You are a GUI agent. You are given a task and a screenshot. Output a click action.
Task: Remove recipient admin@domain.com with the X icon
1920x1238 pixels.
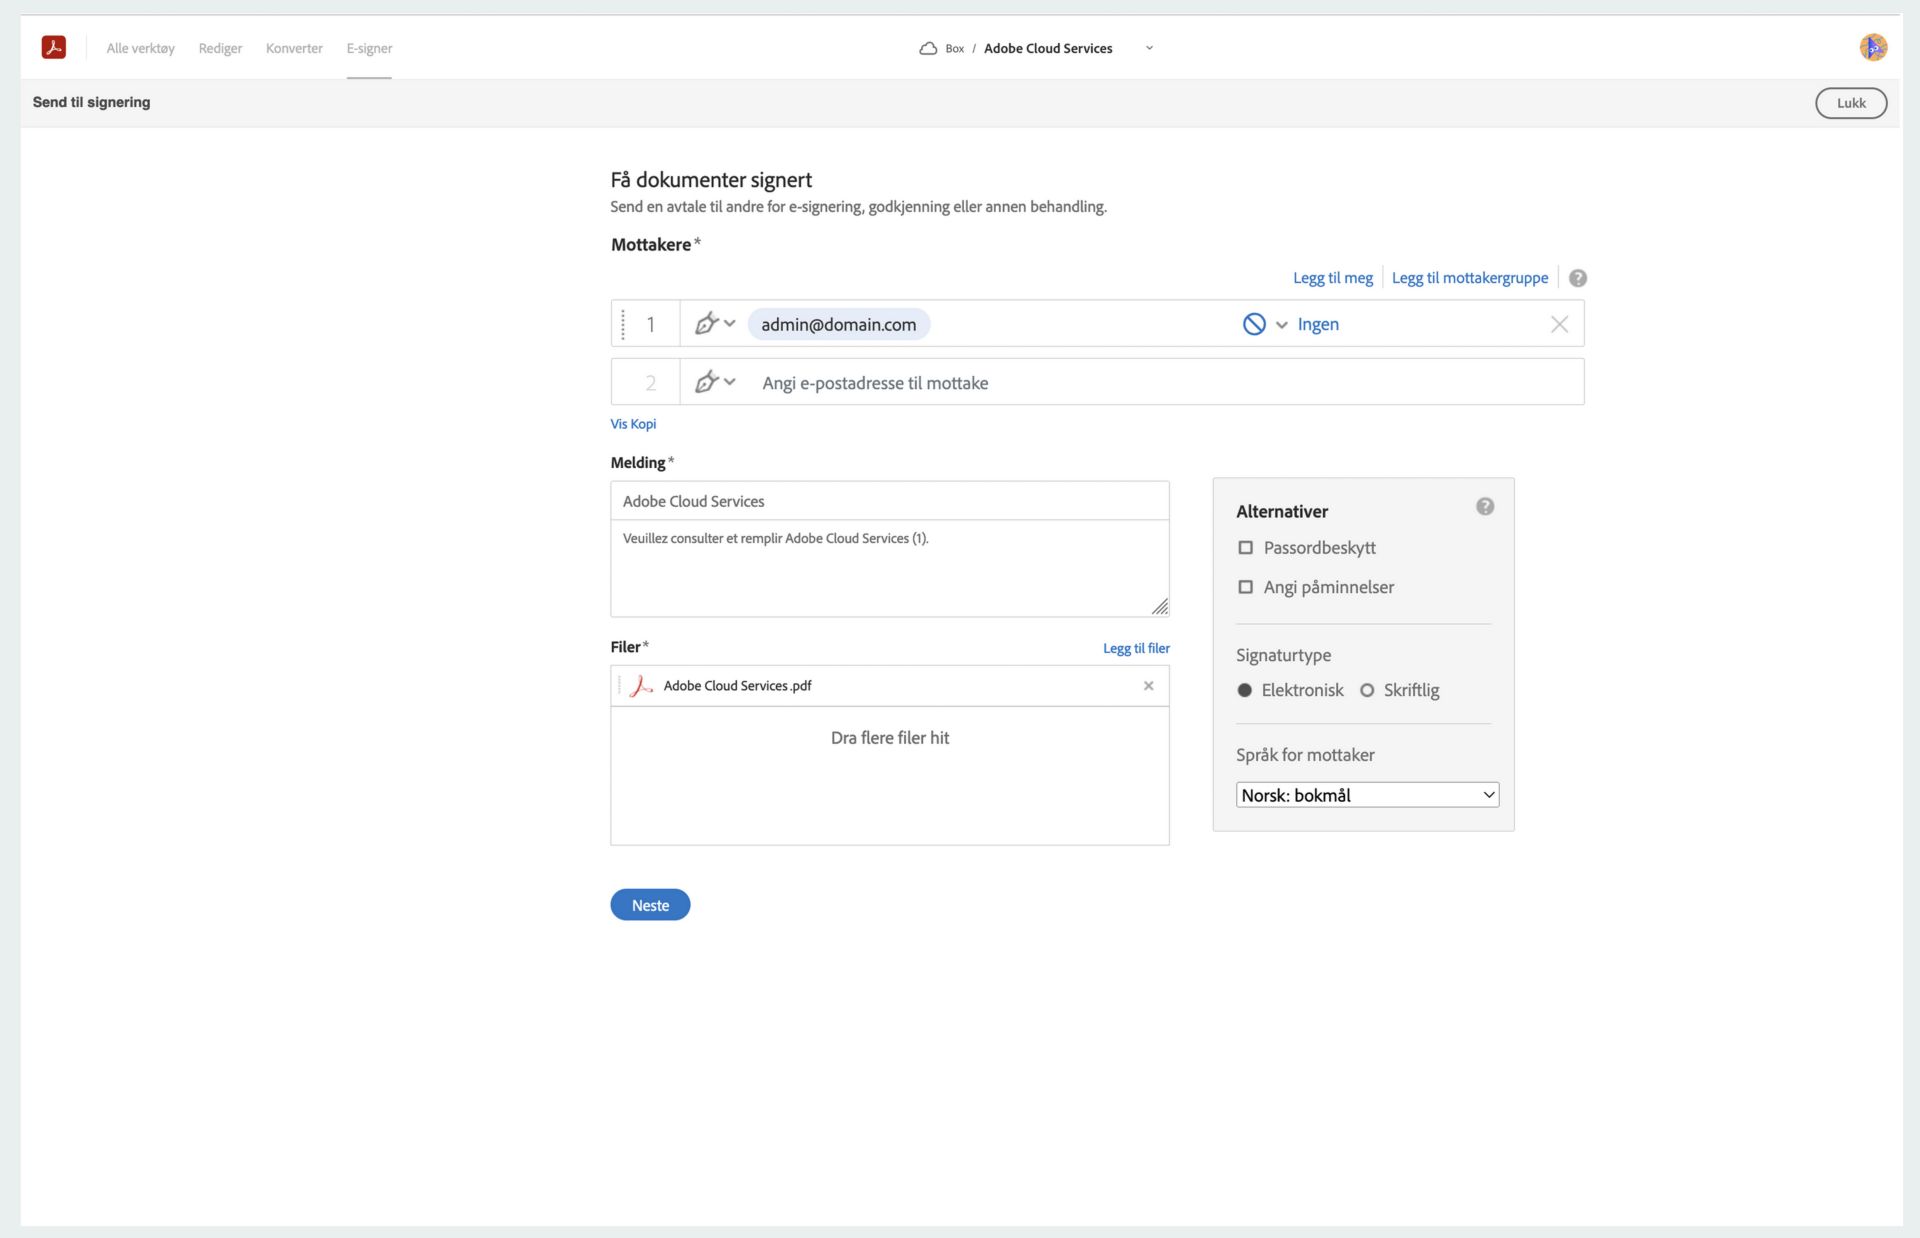1559,324
